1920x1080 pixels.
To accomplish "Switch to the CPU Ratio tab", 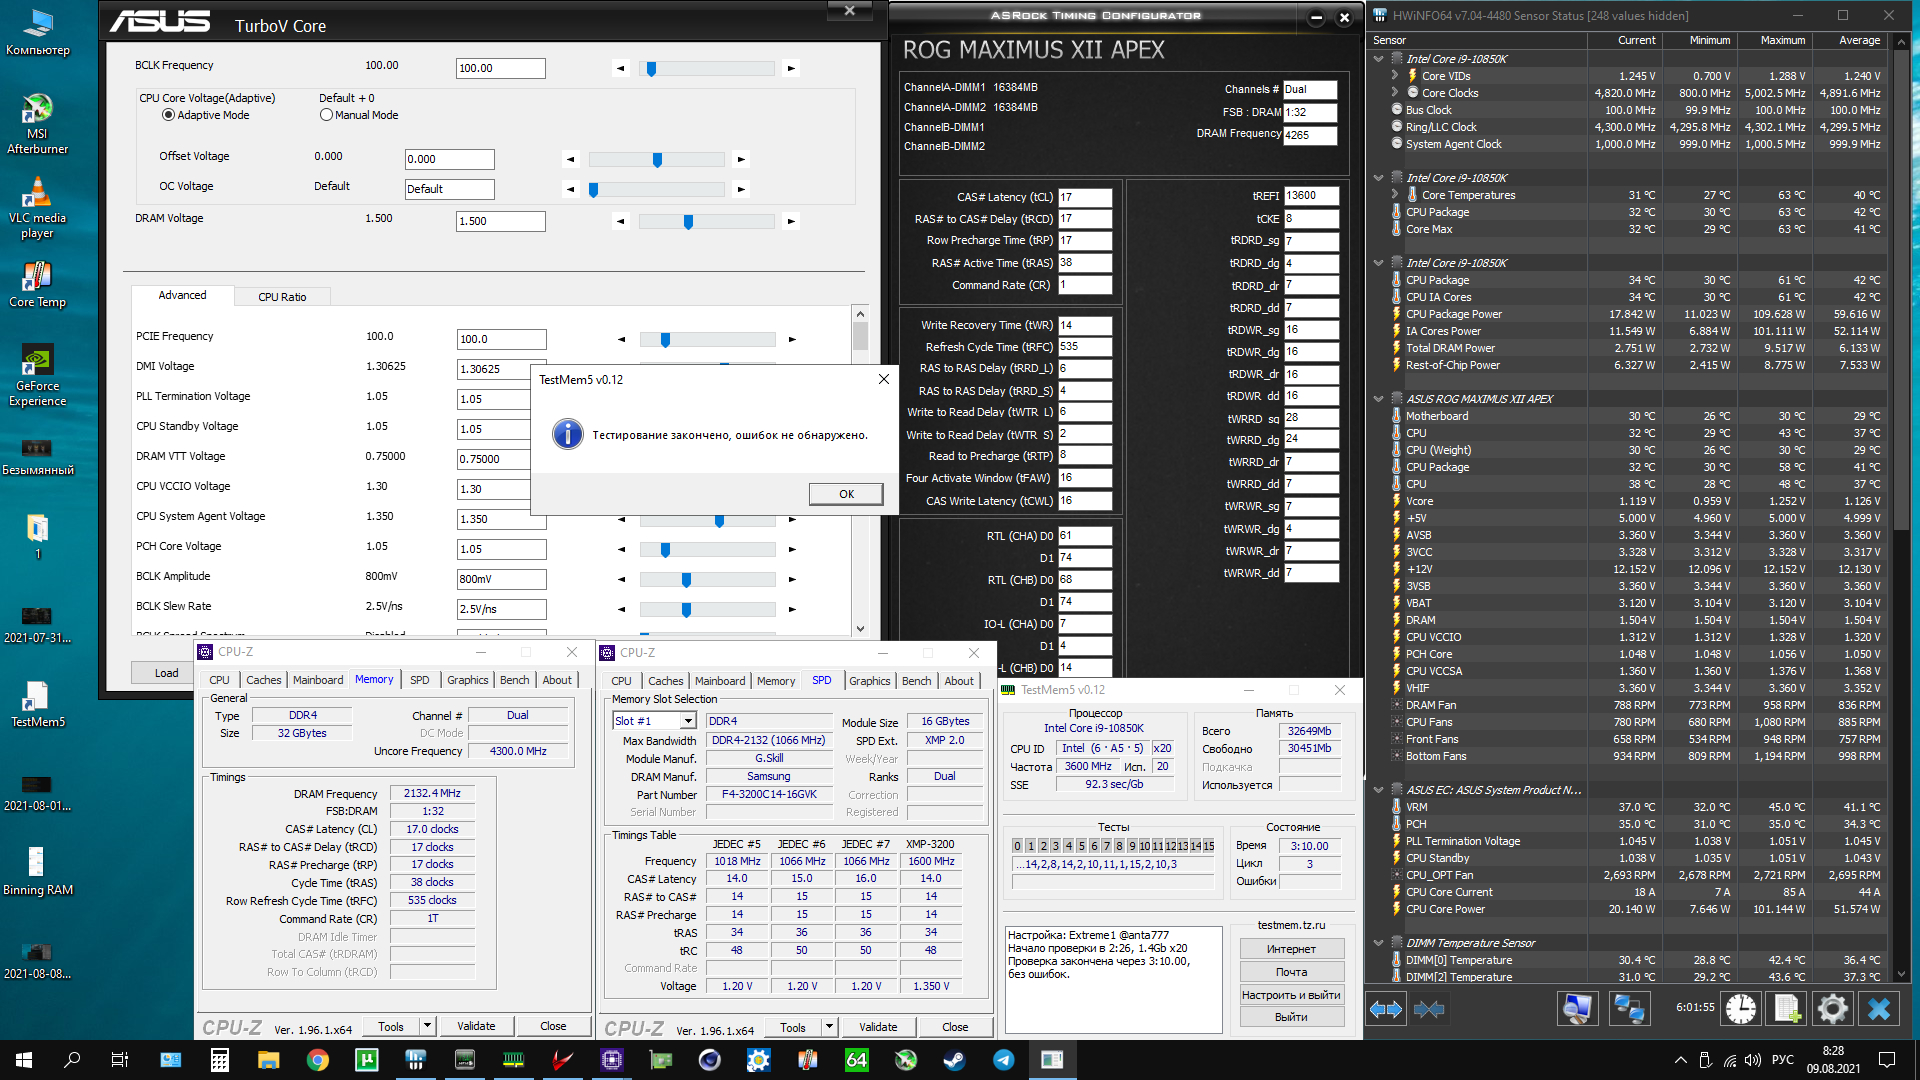I will coord(282,297).
